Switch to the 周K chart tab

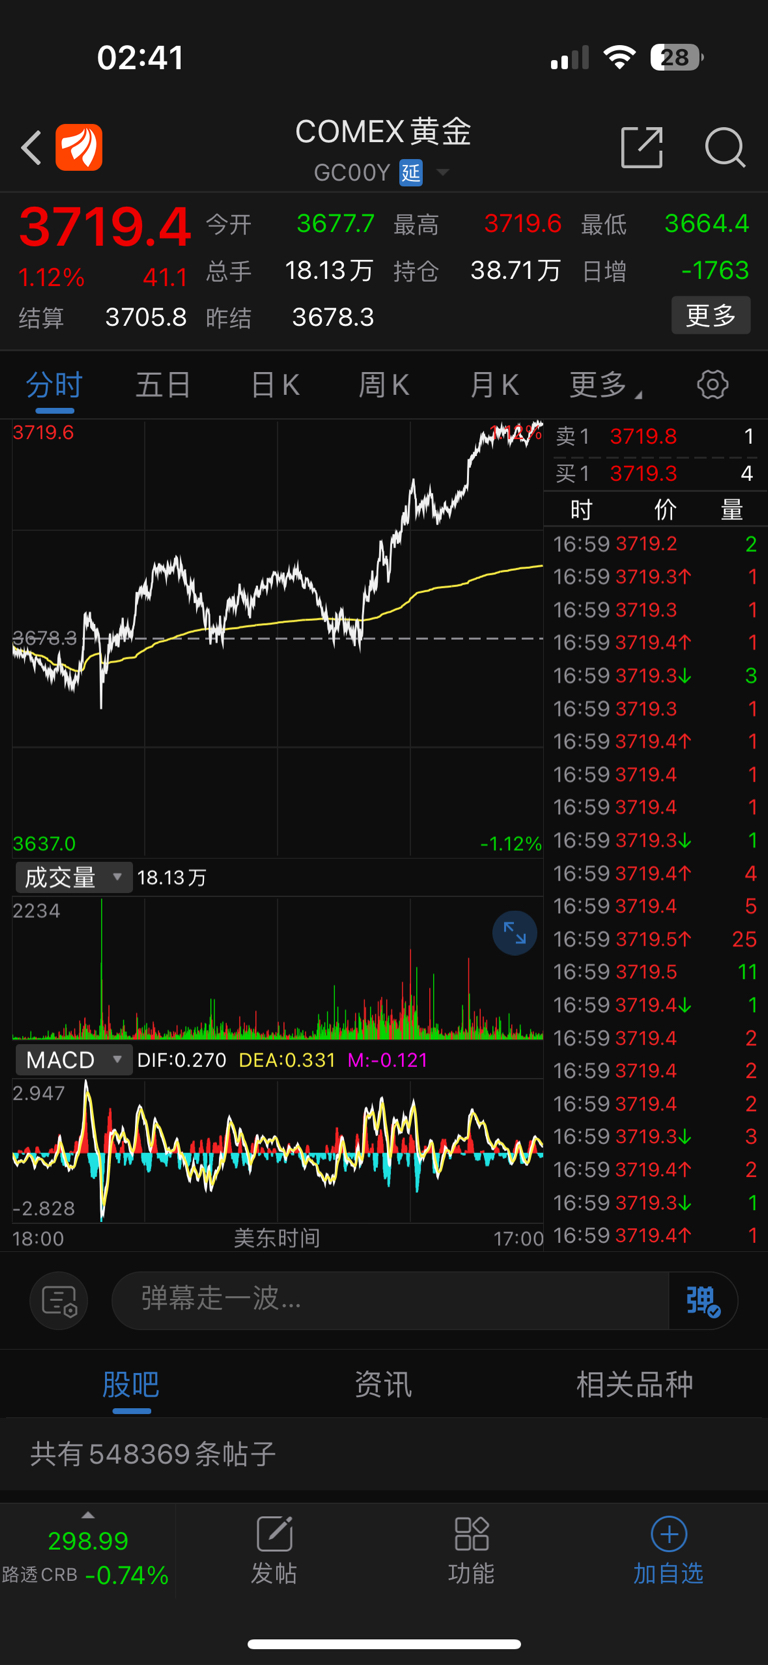point(384,385)
